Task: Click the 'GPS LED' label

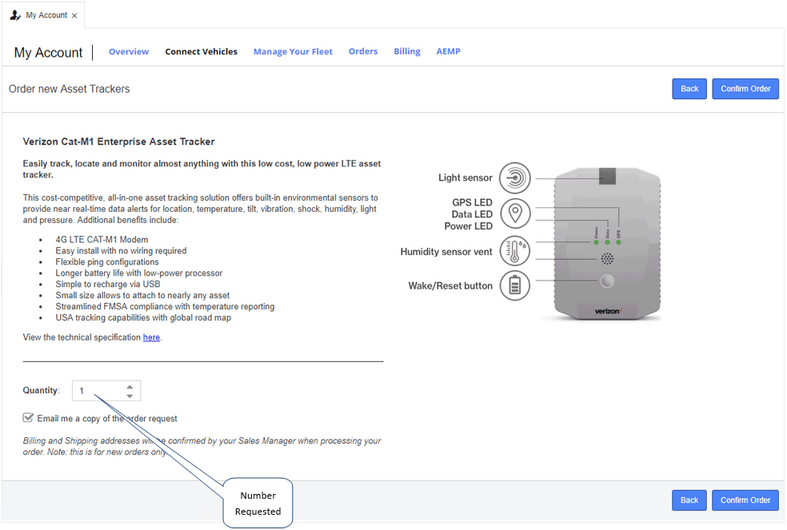Action: [x=472, y=202]
